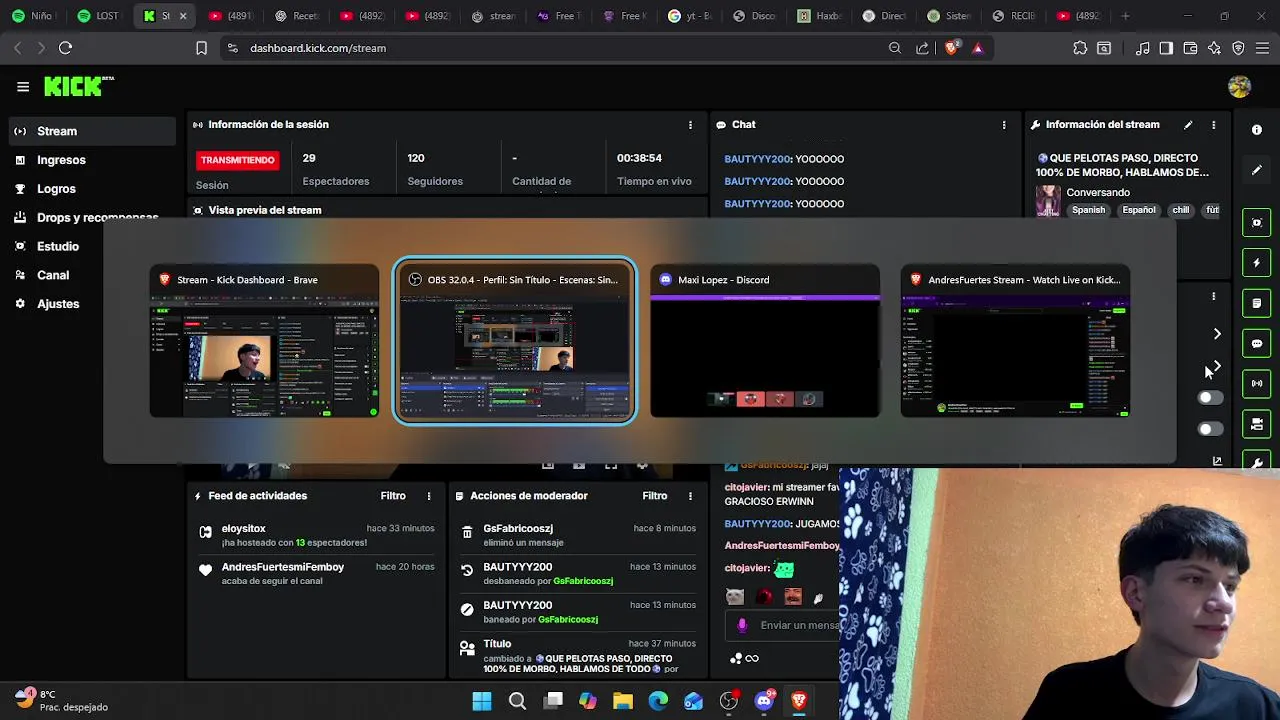Bookmark page with bookmark icon in address bar
The image size is (1280, 720).
click(x=201, y=48)
